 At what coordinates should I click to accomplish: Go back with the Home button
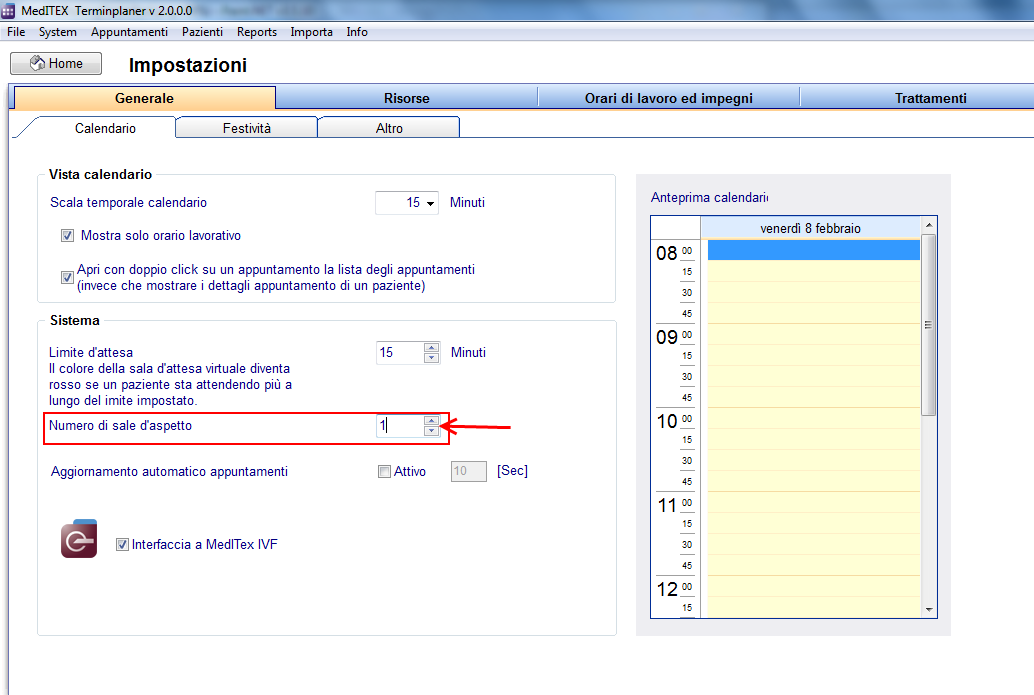coord(56,63)
